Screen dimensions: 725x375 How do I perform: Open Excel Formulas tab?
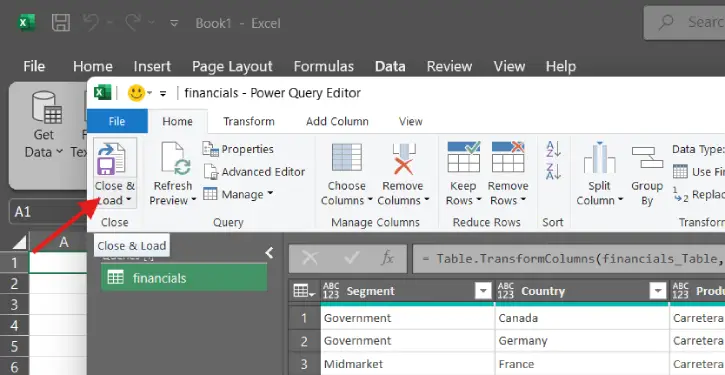324,66
